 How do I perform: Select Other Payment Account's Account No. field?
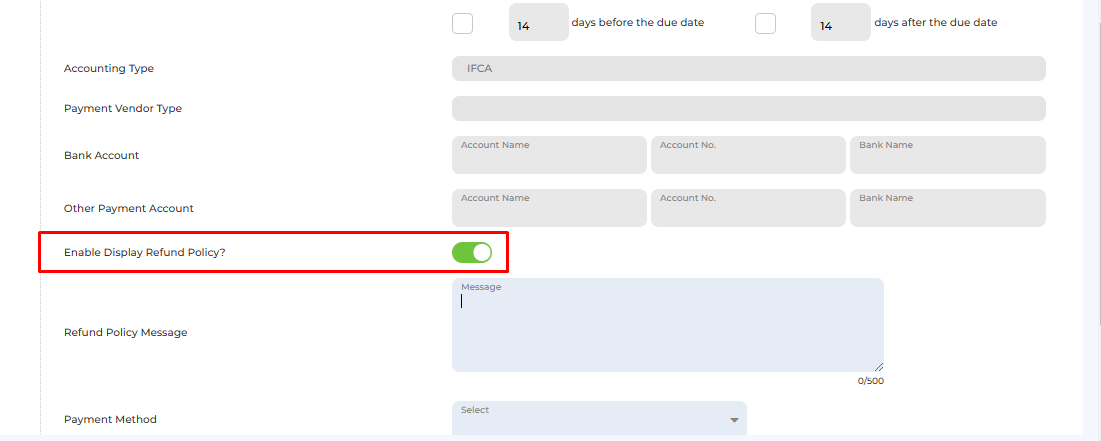tap(748, 208)
